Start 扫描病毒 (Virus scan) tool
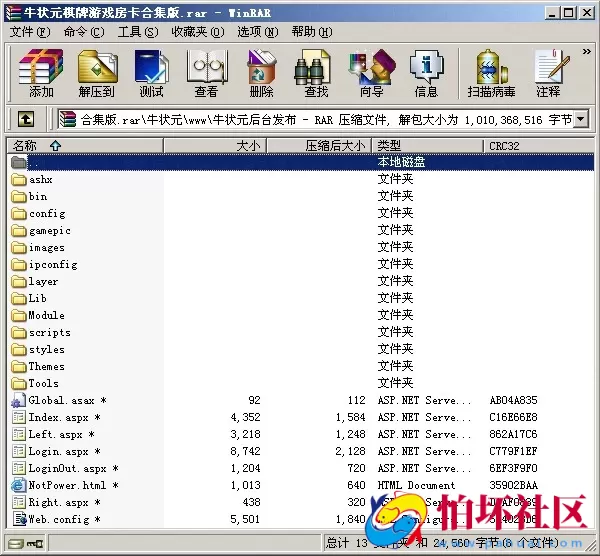This screenshot has width=600, height=556. click(491, 73)
